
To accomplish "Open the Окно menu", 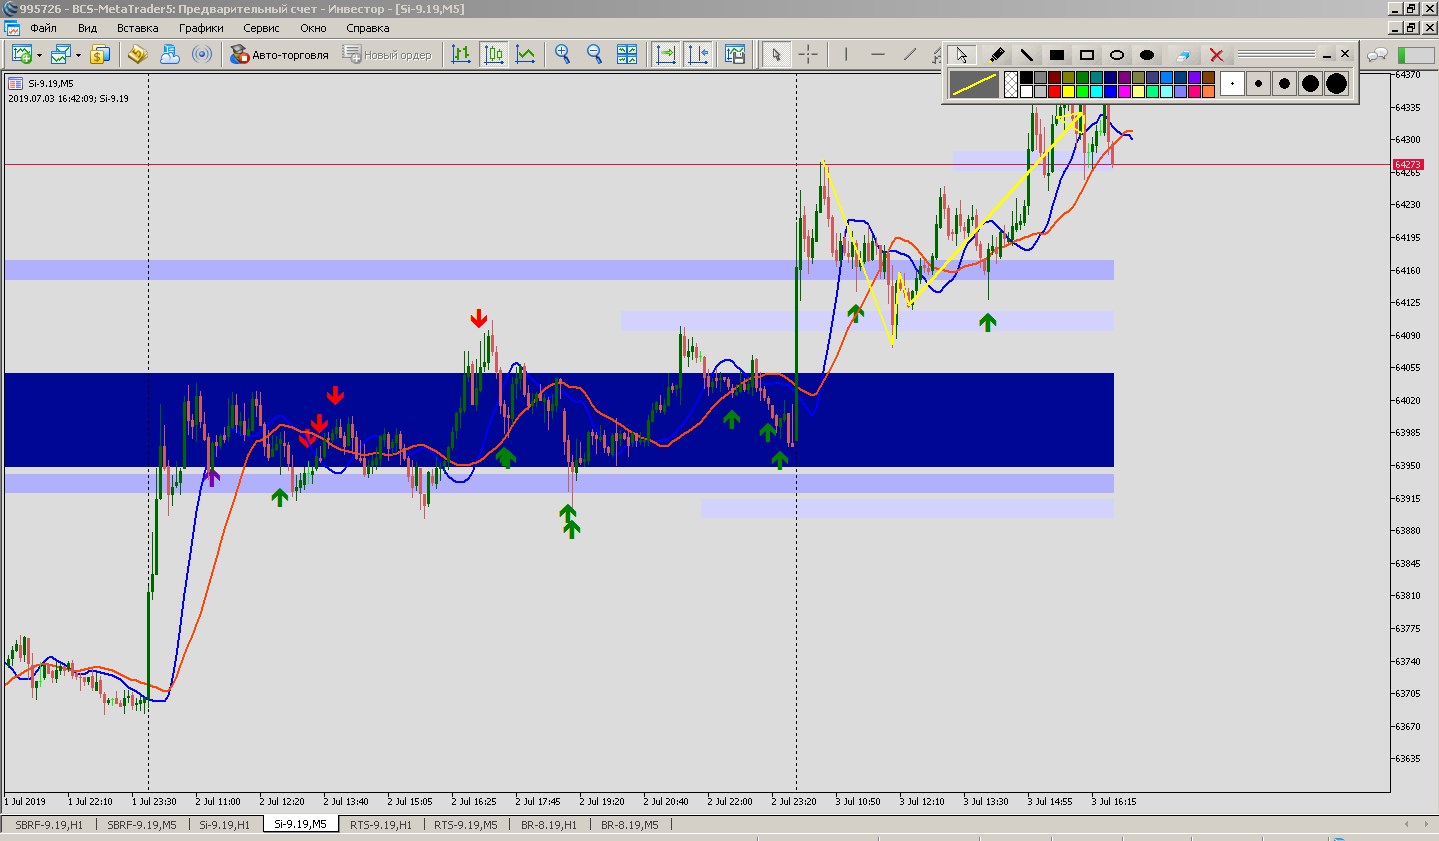I will point(313,28).
